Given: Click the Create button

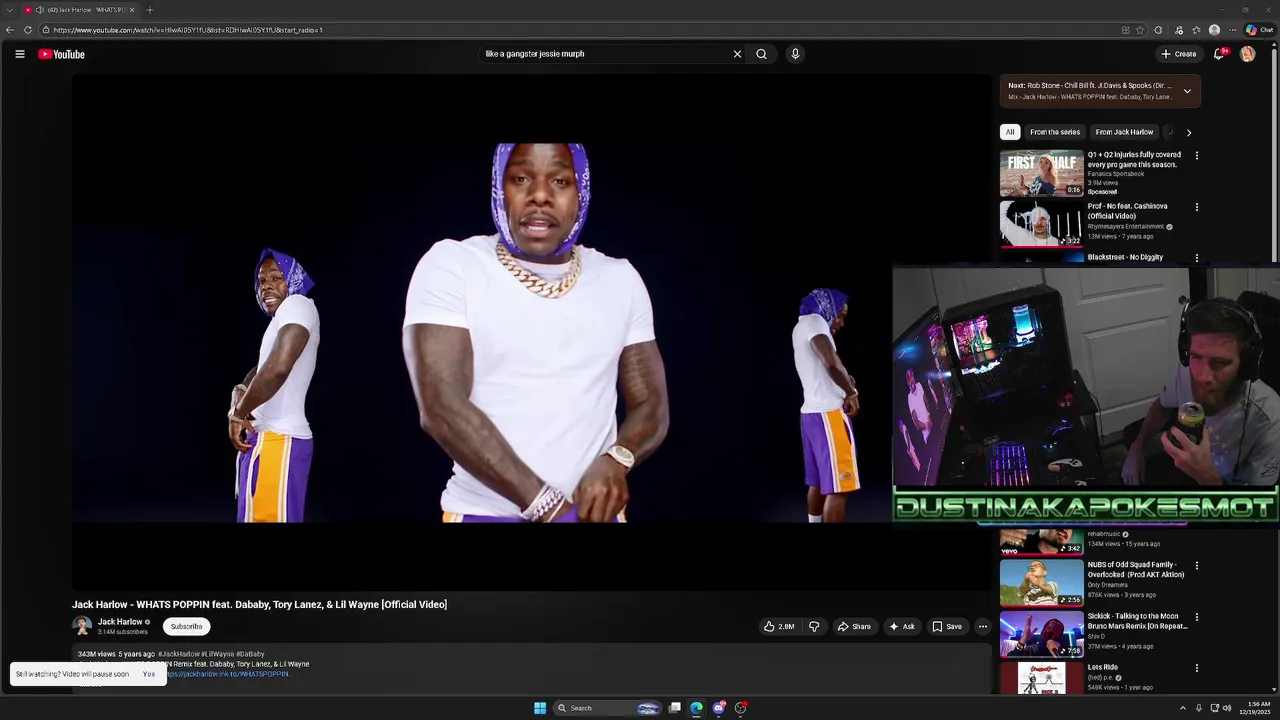Looking at the screenshot, I should pos(1178,54).
